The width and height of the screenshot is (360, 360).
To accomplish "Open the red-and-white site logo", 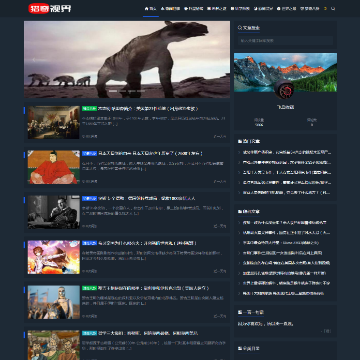I will 50,8.
